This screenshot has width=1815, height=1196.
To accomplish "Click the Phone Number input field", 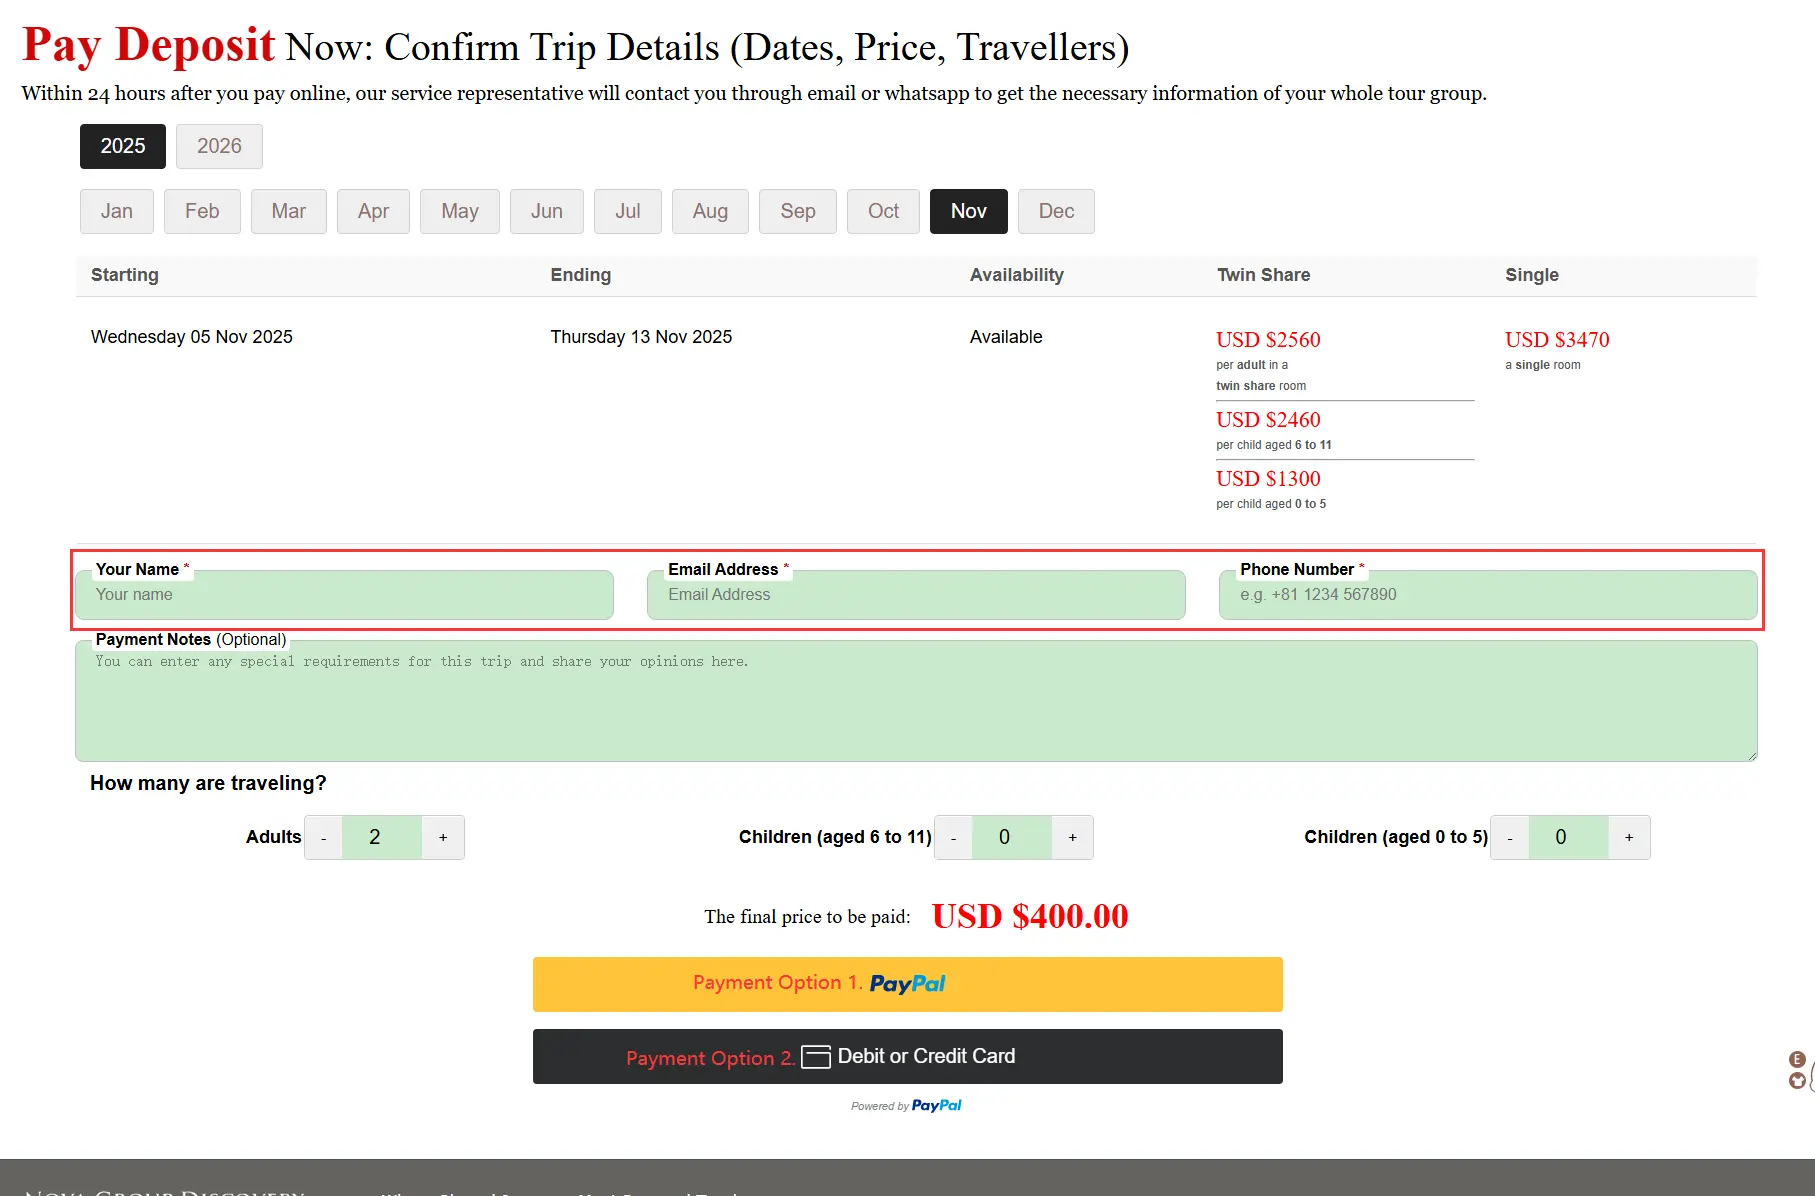I will [1488, 595].
